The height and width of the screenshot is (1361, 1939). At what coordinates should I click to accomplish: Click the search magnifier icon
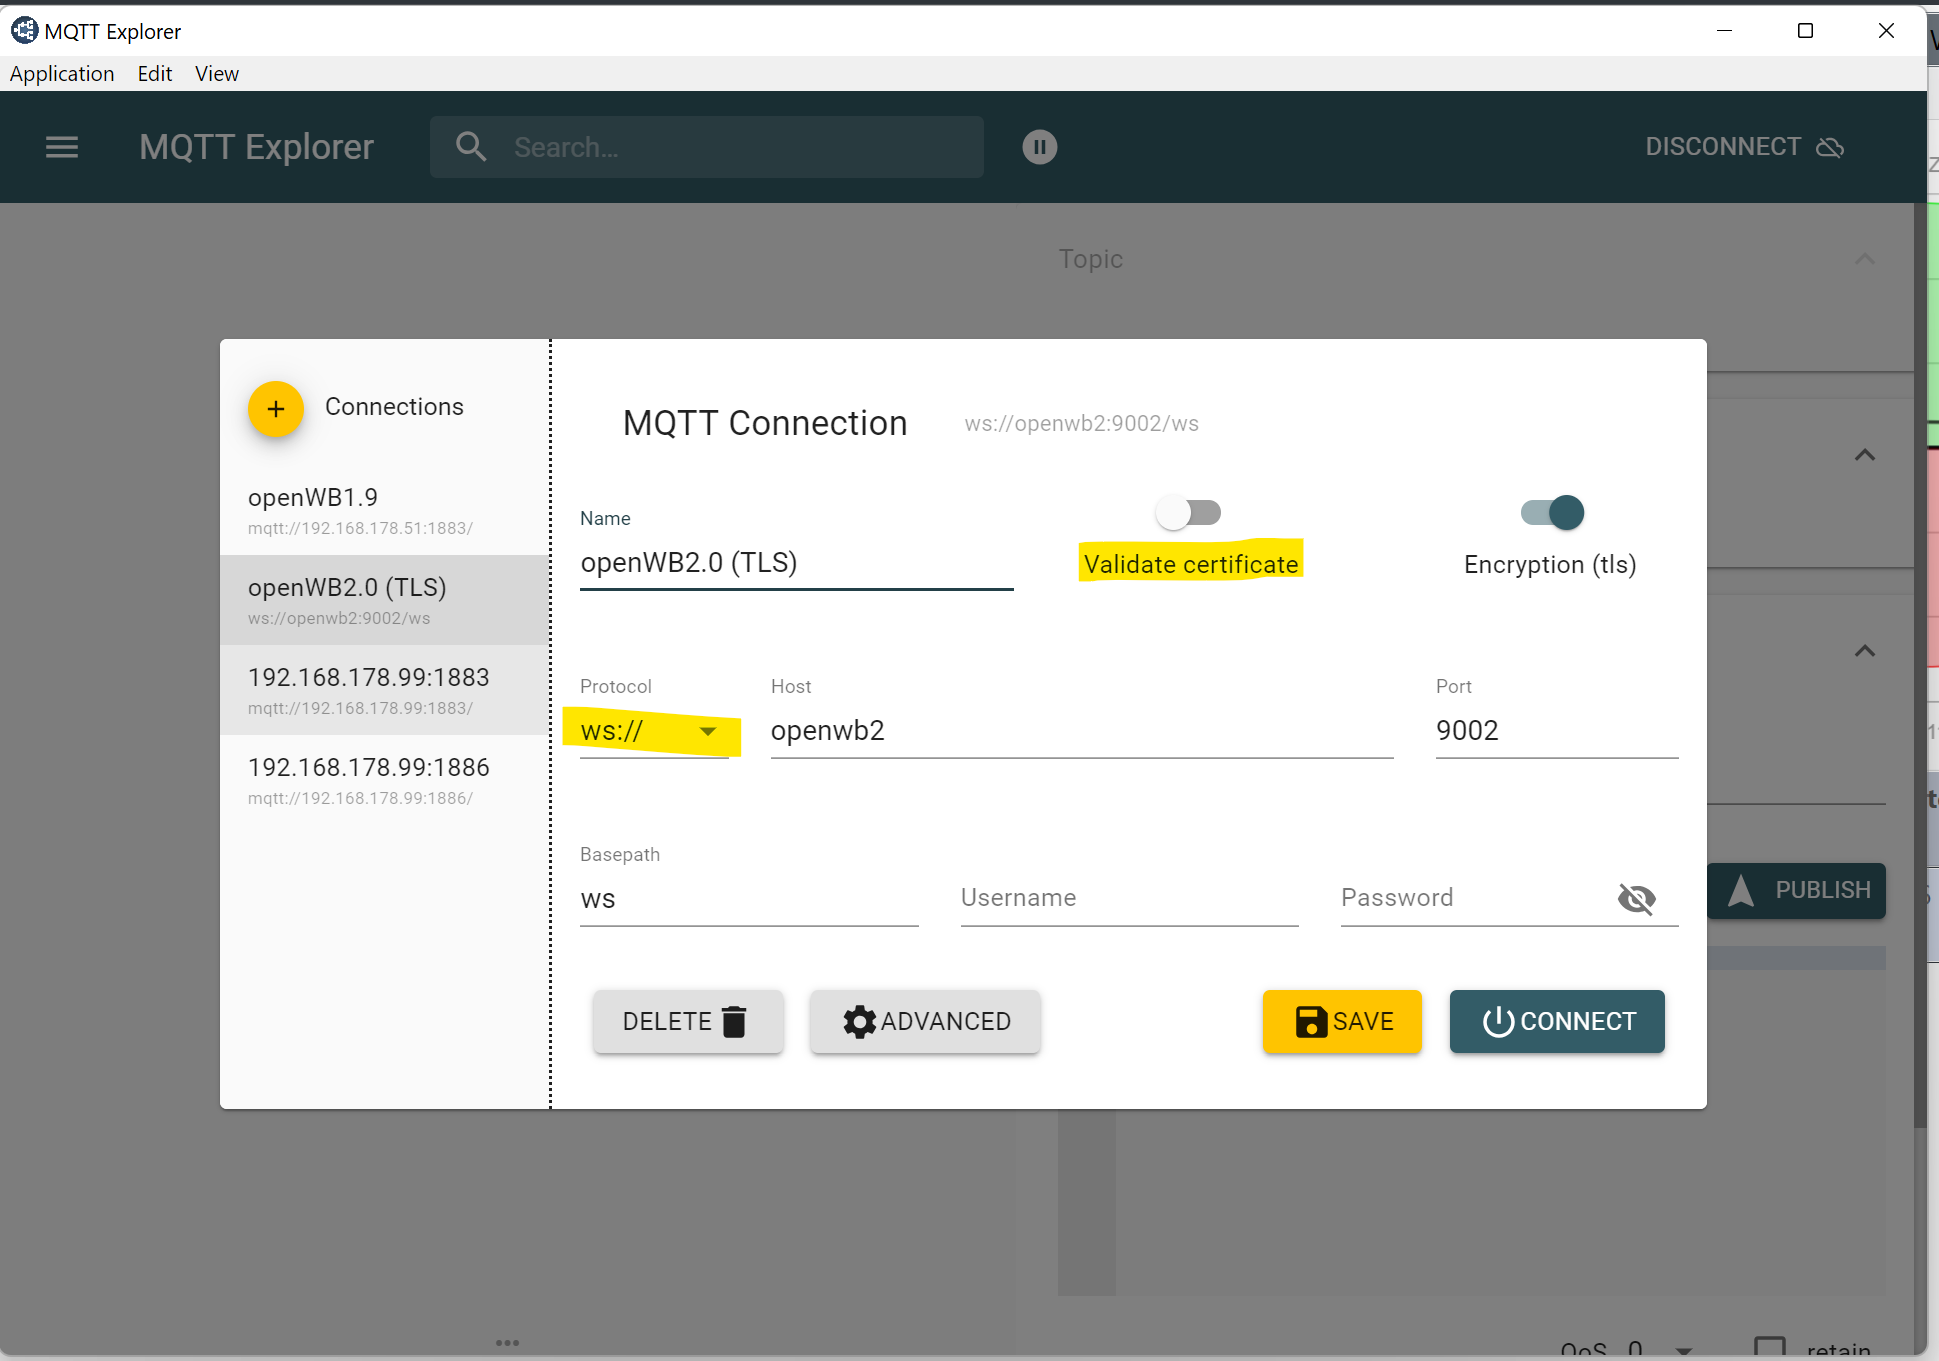pyautogui.click(x=471, y=147)
